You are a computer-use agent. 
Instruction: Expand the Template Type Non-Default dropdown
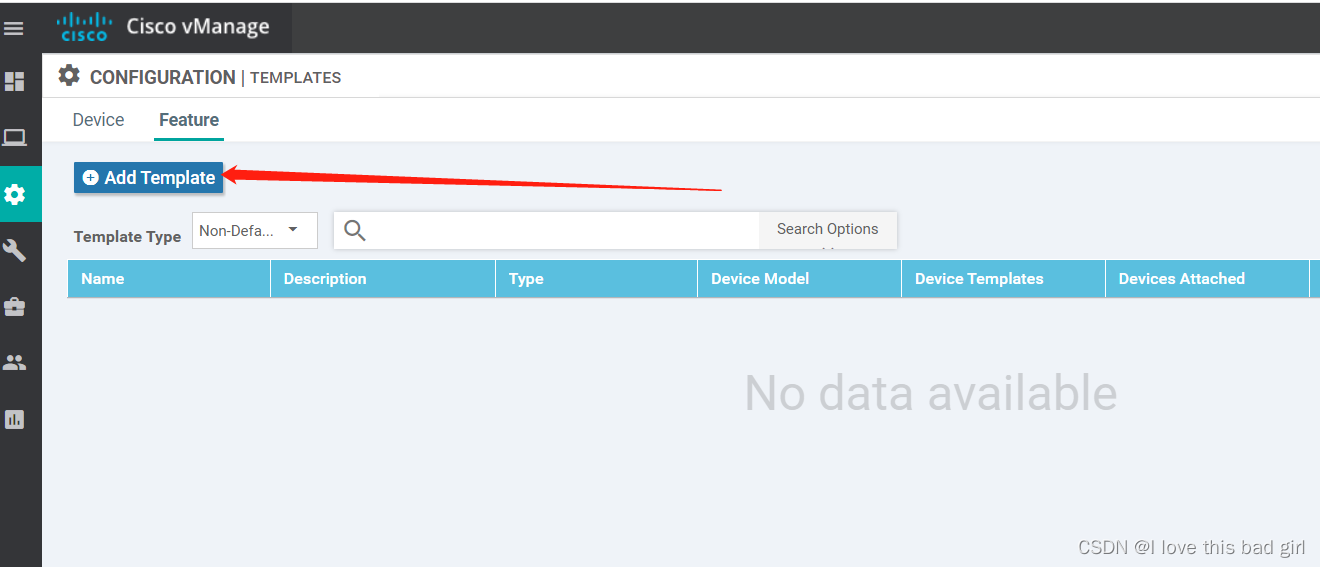tap(254, 230)
